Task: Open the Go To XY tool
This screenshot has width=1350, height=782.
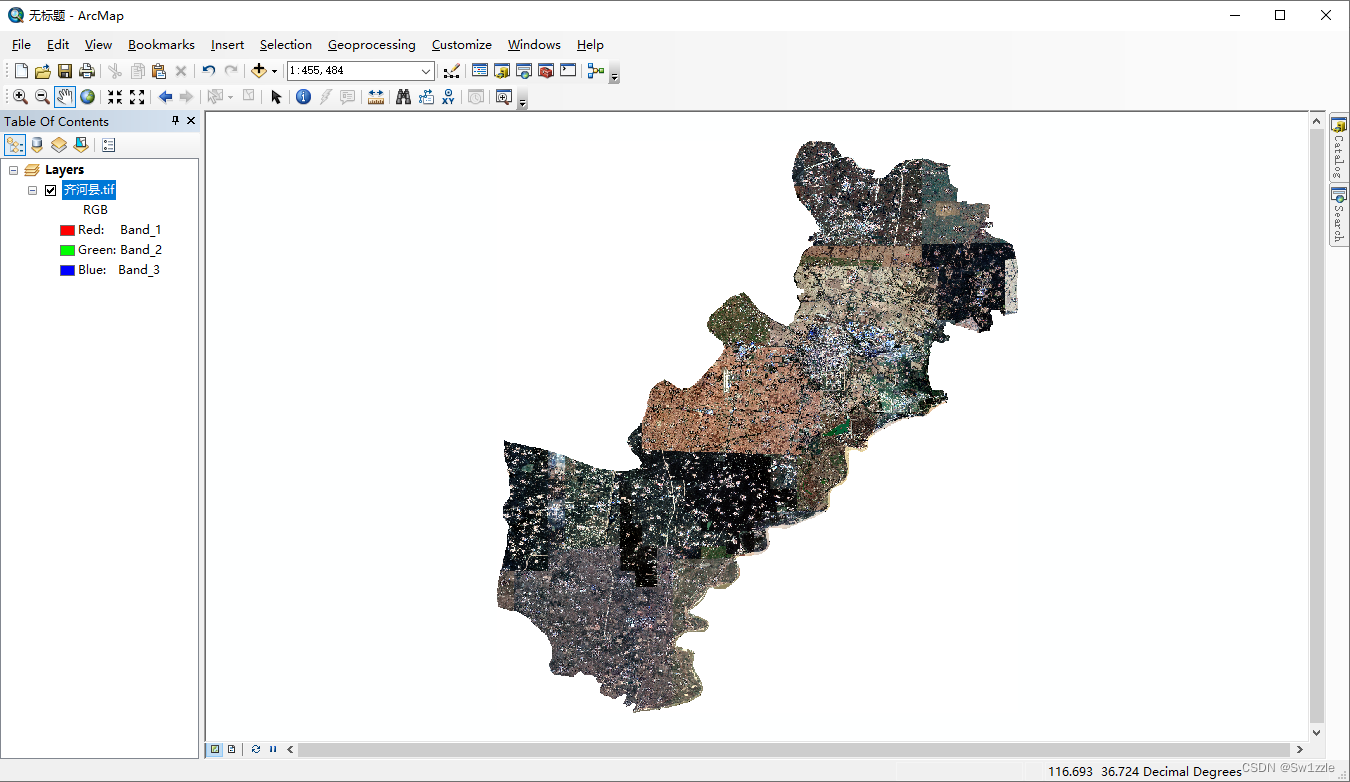Action: (x=449, y=96)
